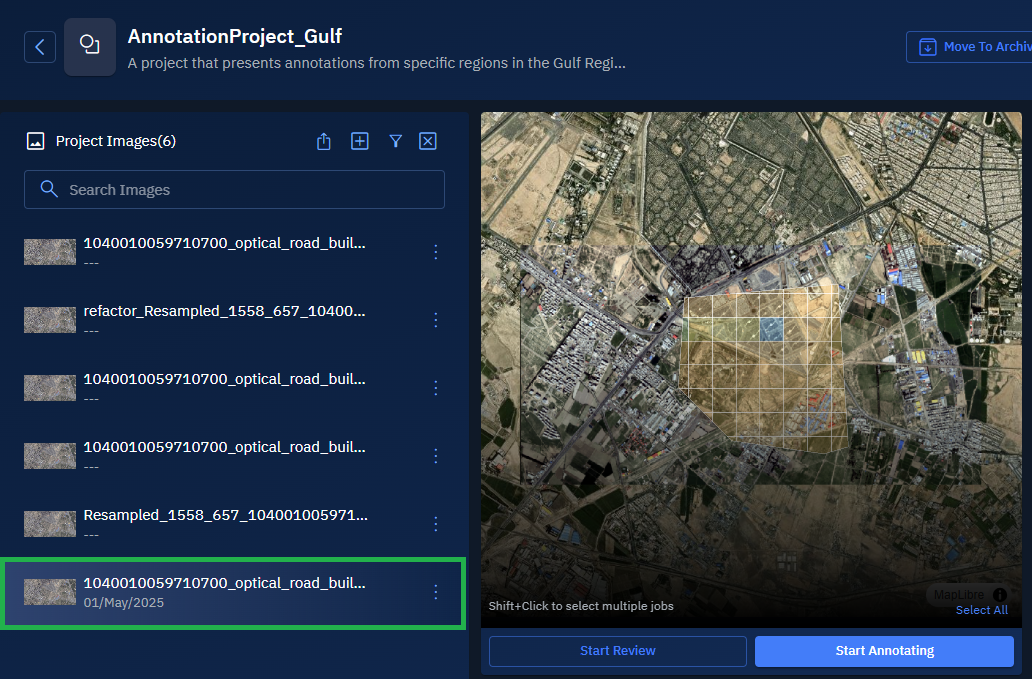Open the image filter funnel icon
Viewport: 1032px width, 679px height.
(x=396, y=141)
